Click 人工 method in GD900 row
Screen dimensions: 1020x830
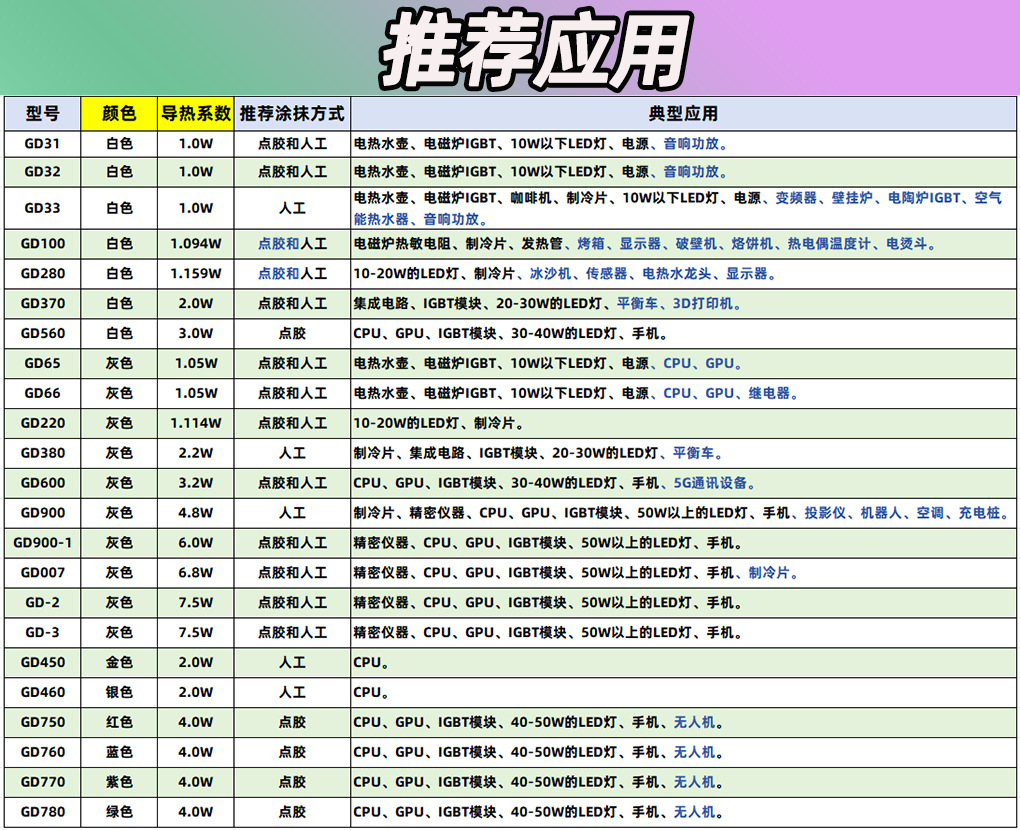(292, 513)
